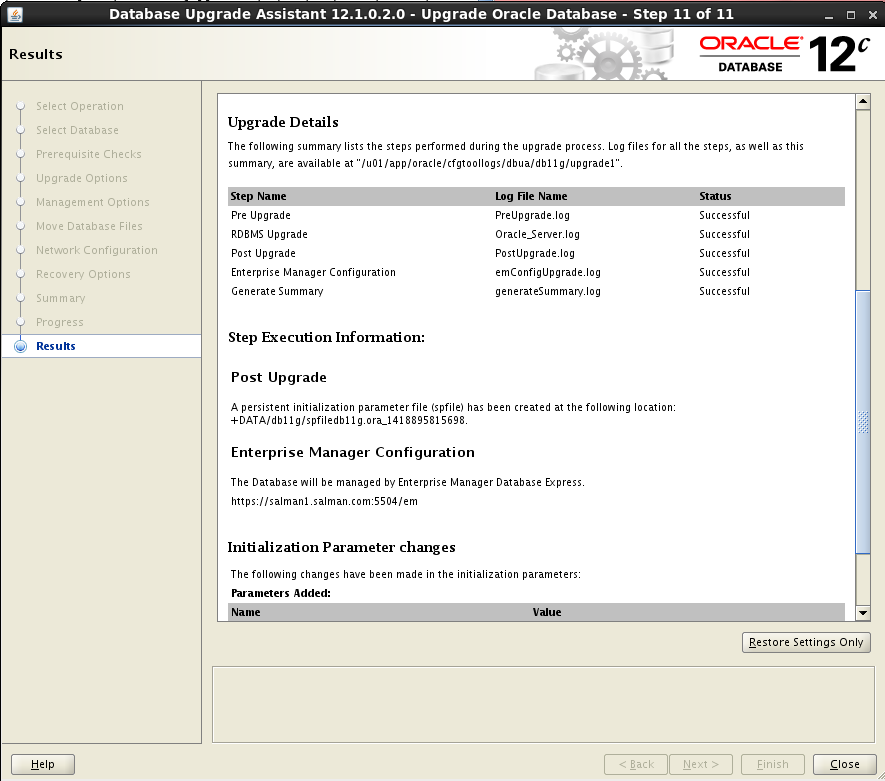Open the Enterprise Manager Express URL

pos(324,501)
